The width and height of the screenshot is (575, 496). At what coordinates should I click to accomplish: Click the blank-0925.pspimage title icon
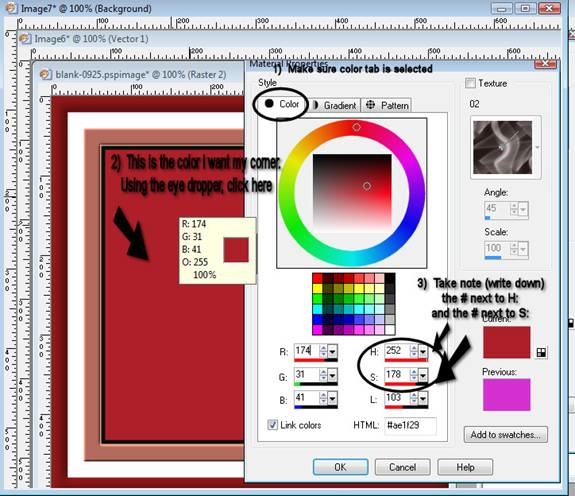(x=45, y=74)
